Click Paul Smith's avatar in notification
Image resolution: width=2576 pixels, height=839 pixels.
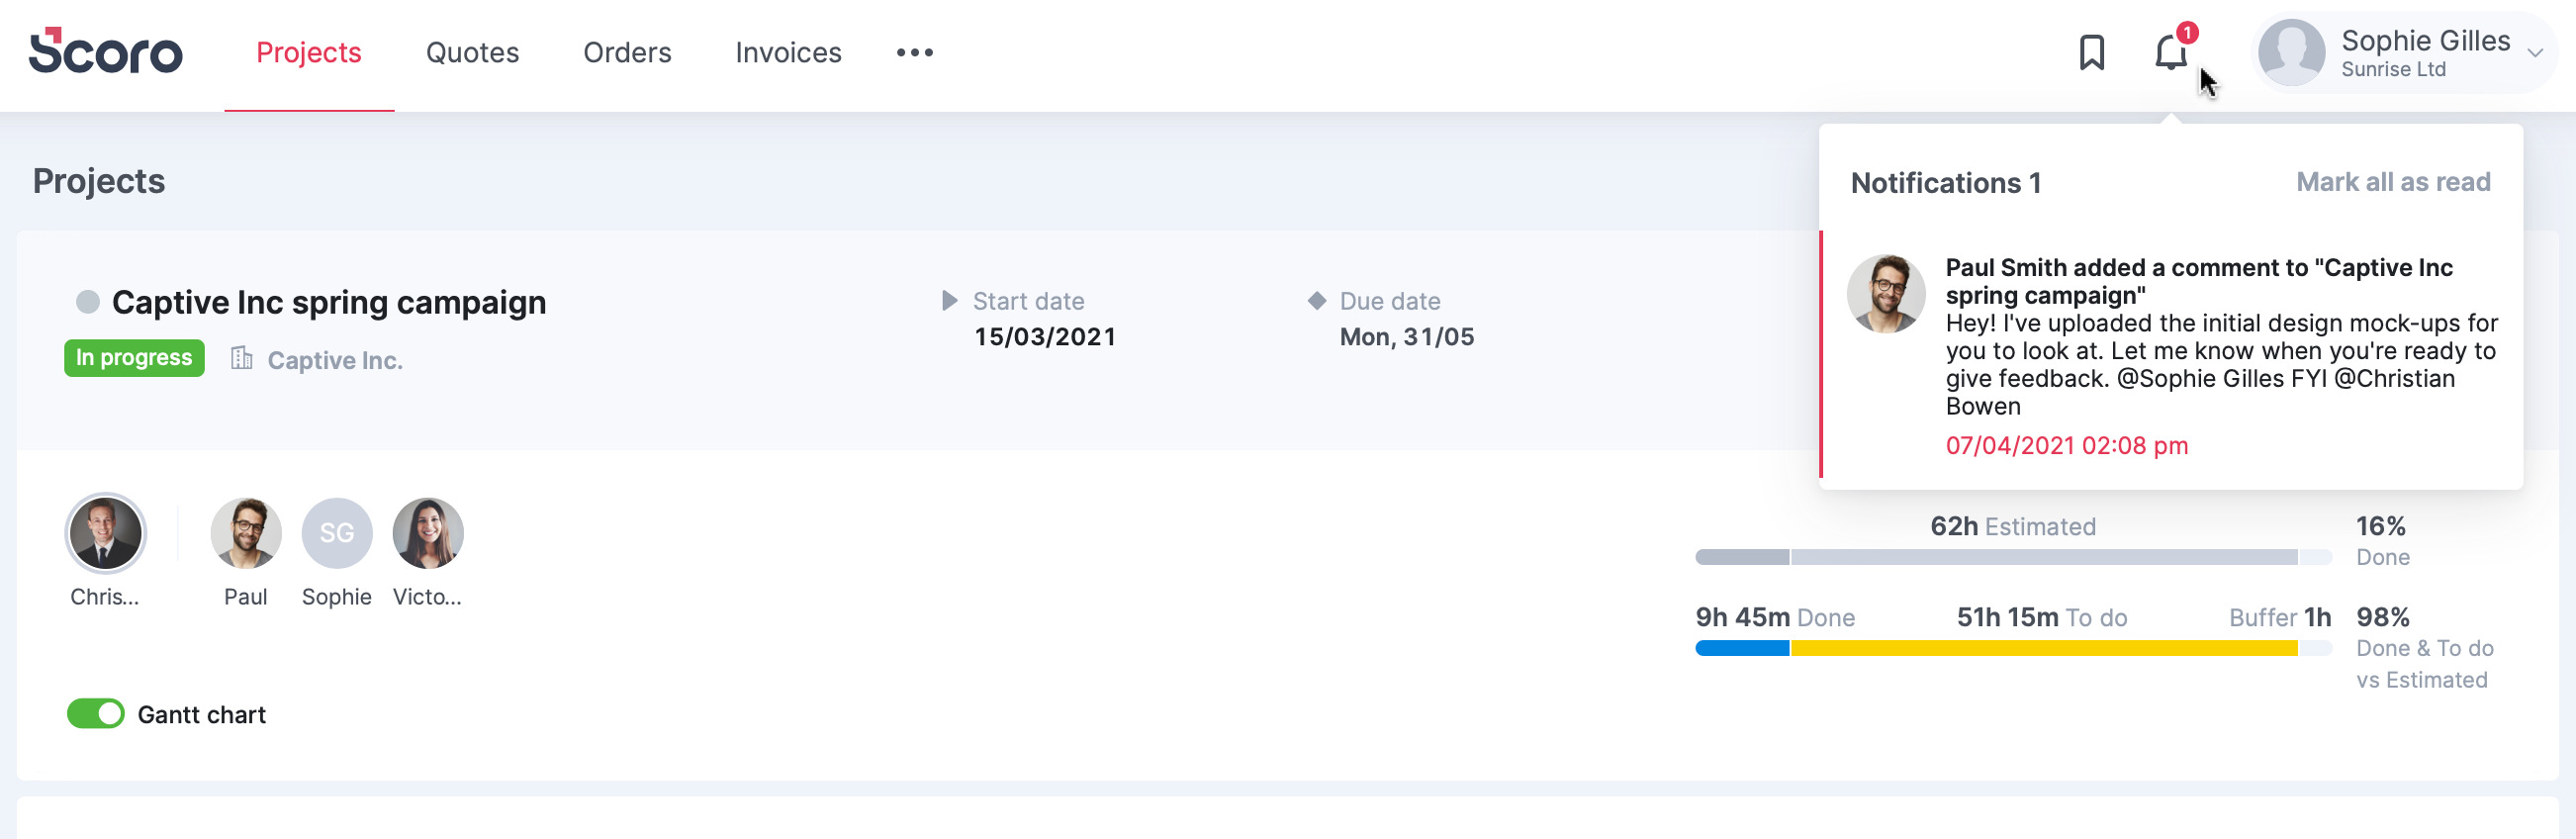1885,294
